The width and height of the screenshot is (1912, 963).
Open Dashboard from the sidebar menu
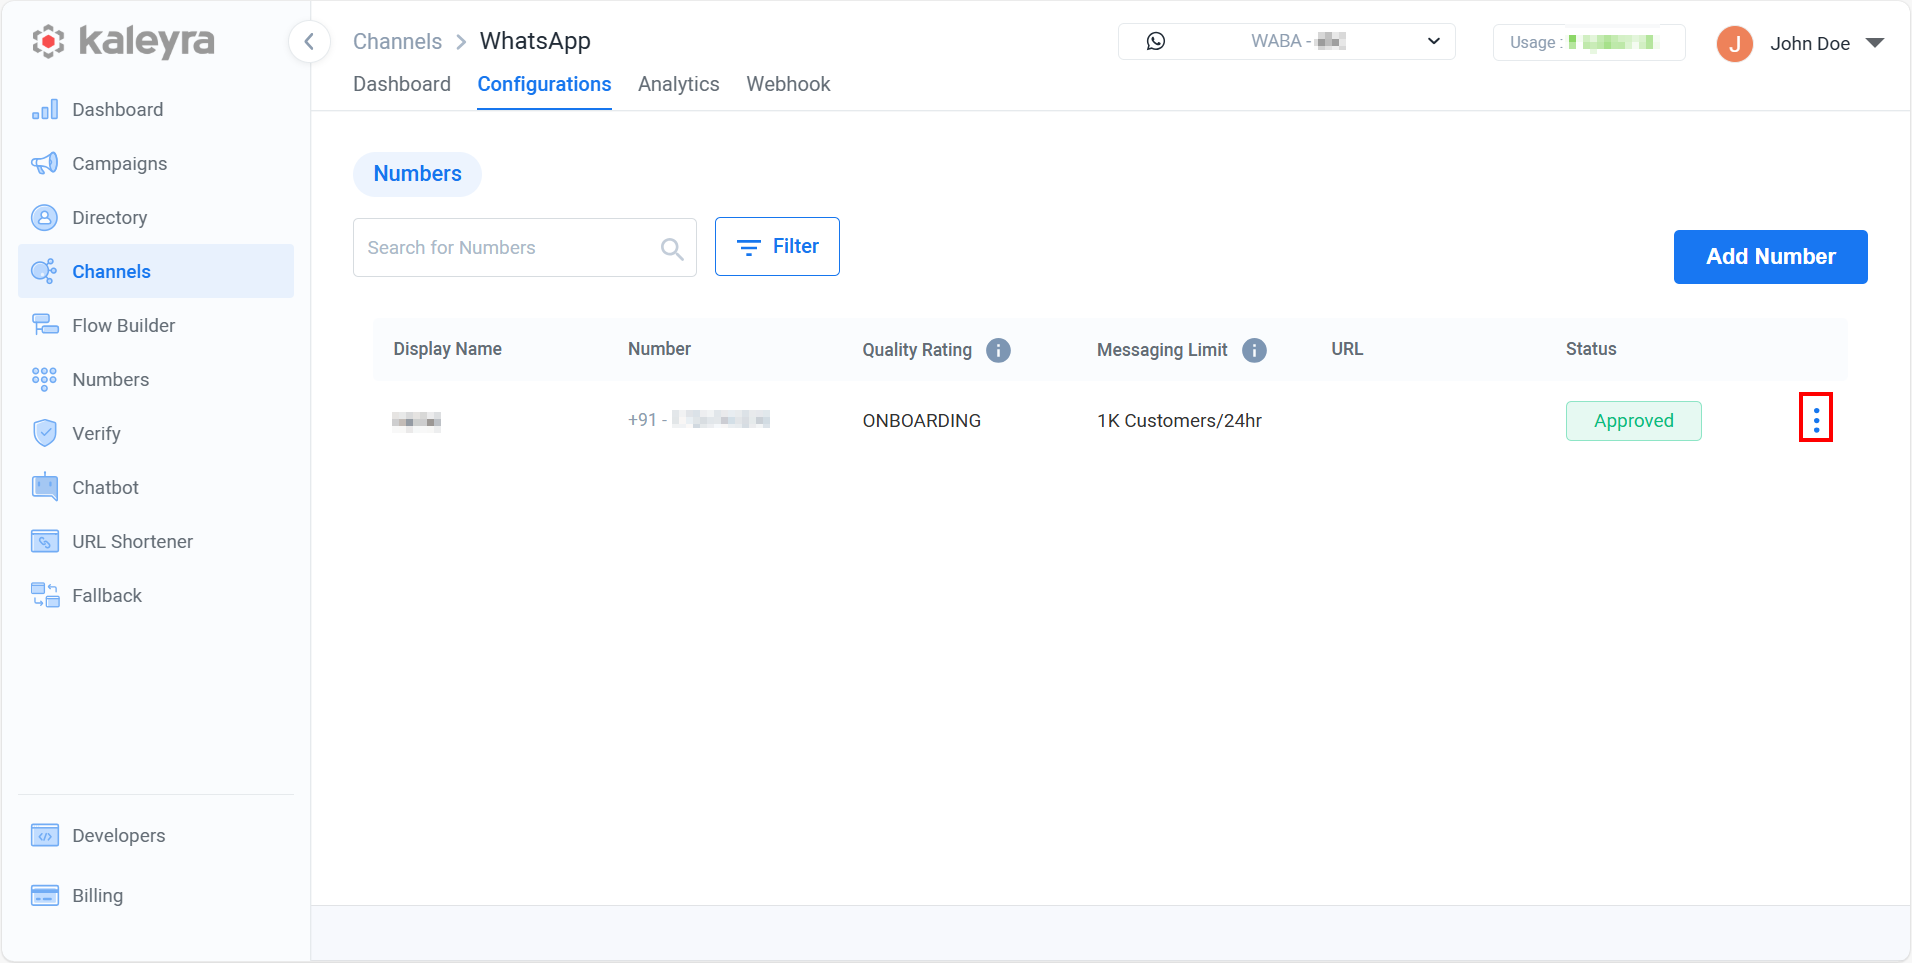156,110
